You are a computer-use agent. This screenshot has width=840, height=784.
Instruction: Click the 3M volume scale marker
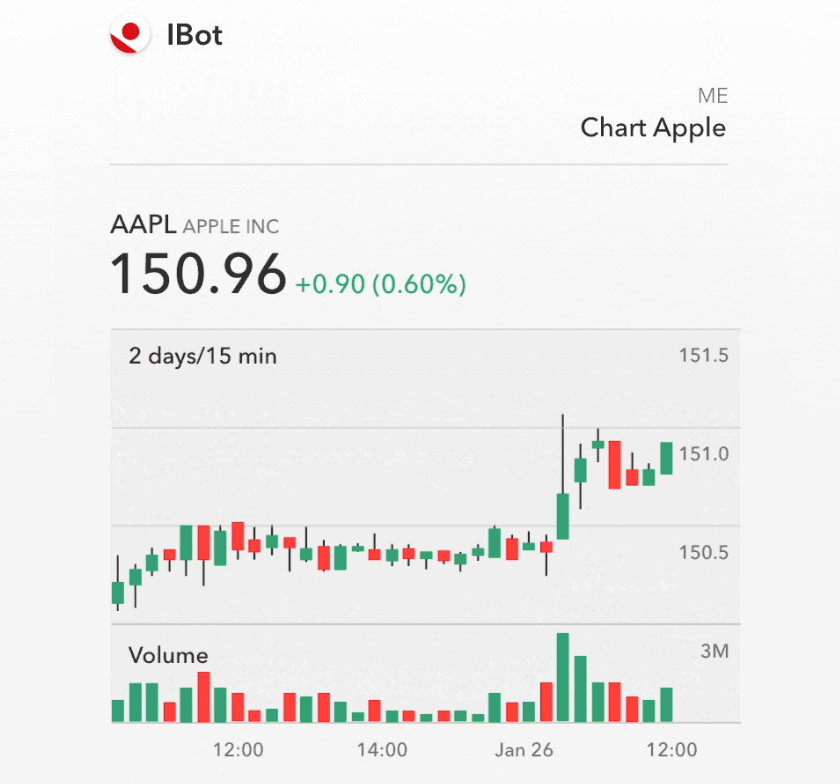(x=716, y=650)
